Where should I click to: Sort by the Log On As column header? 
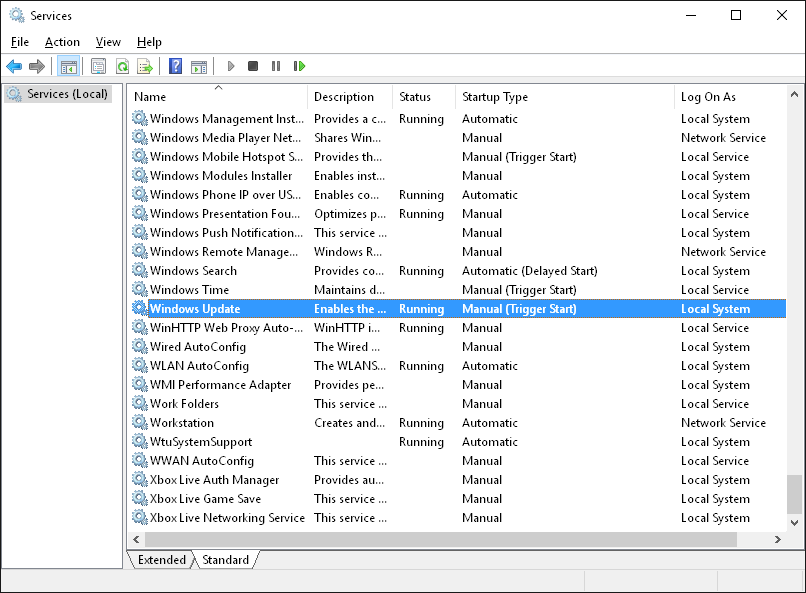click(x=730, y=97)
